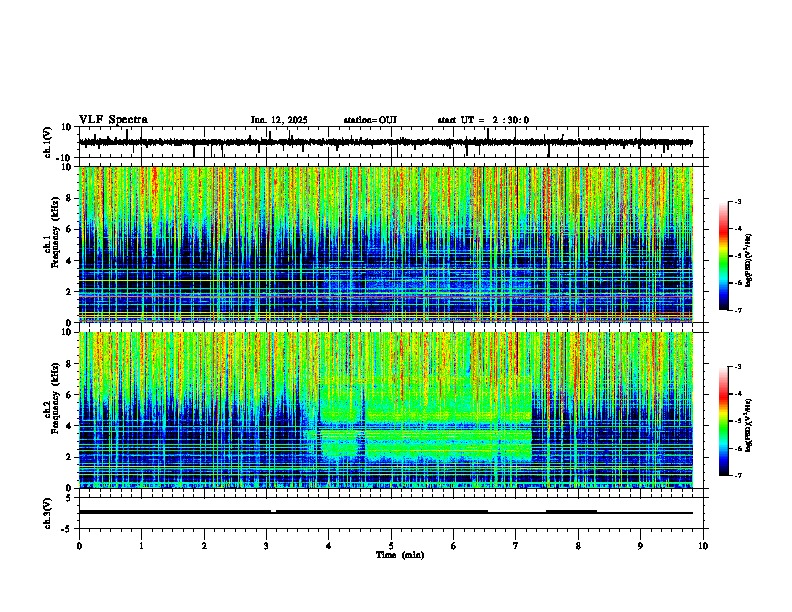Click the "VLF Spectra" plot title
The image size is (792, 612).
[113, 120]
